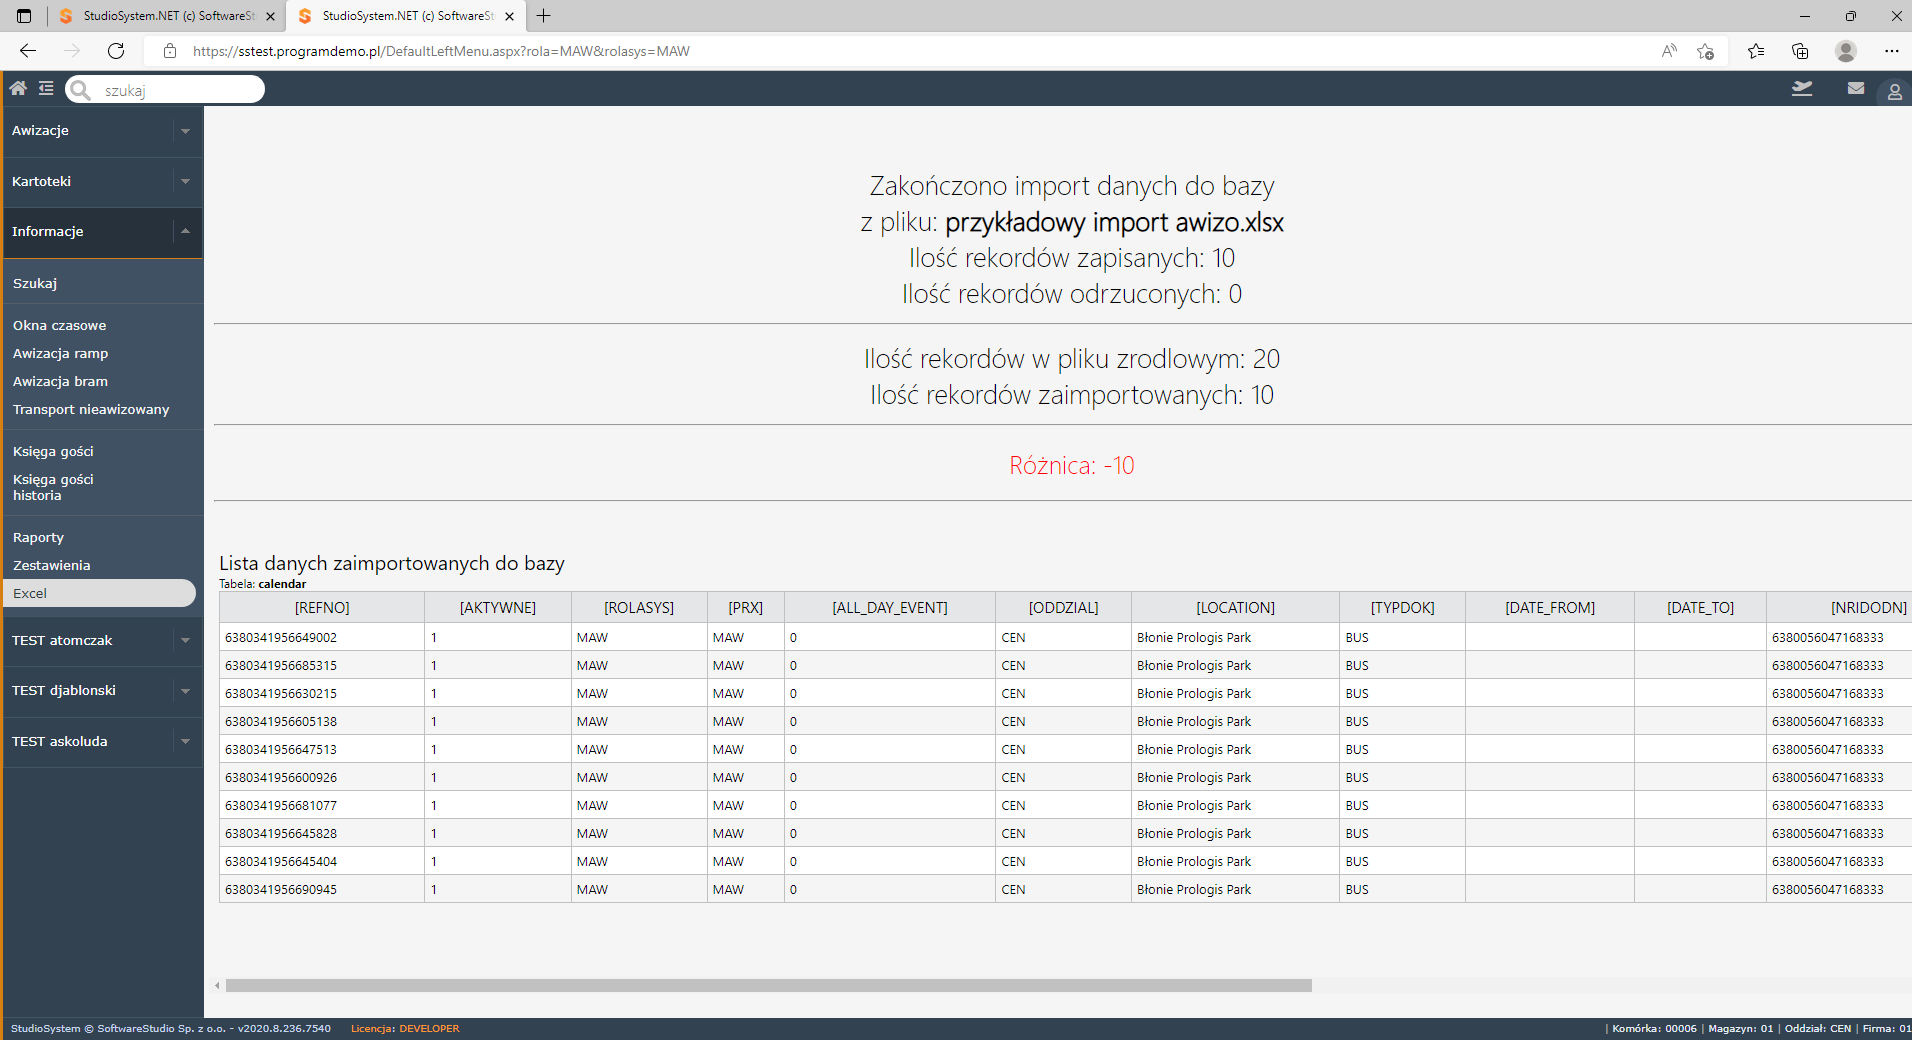Open Awizacja ramp menu item
The width and height of the screenshot is (1912, 1040).
pos(60,353)
